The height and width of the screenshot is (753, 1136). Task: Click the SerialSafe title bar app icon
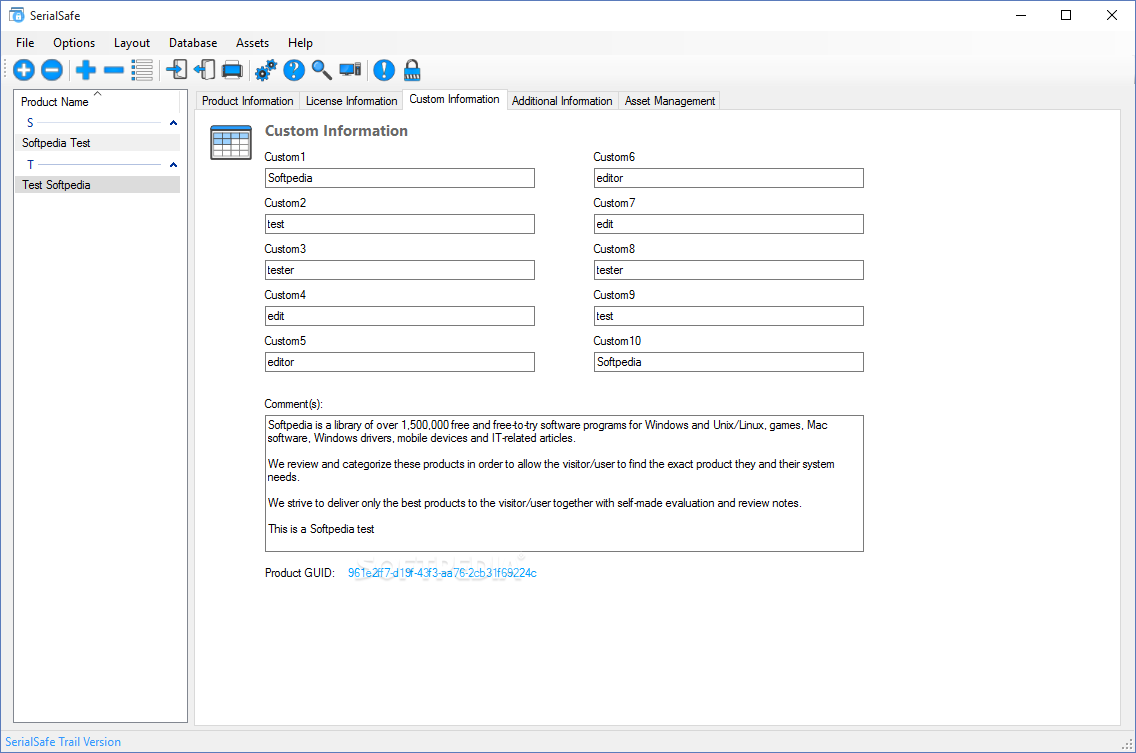[x=16, y=14]
